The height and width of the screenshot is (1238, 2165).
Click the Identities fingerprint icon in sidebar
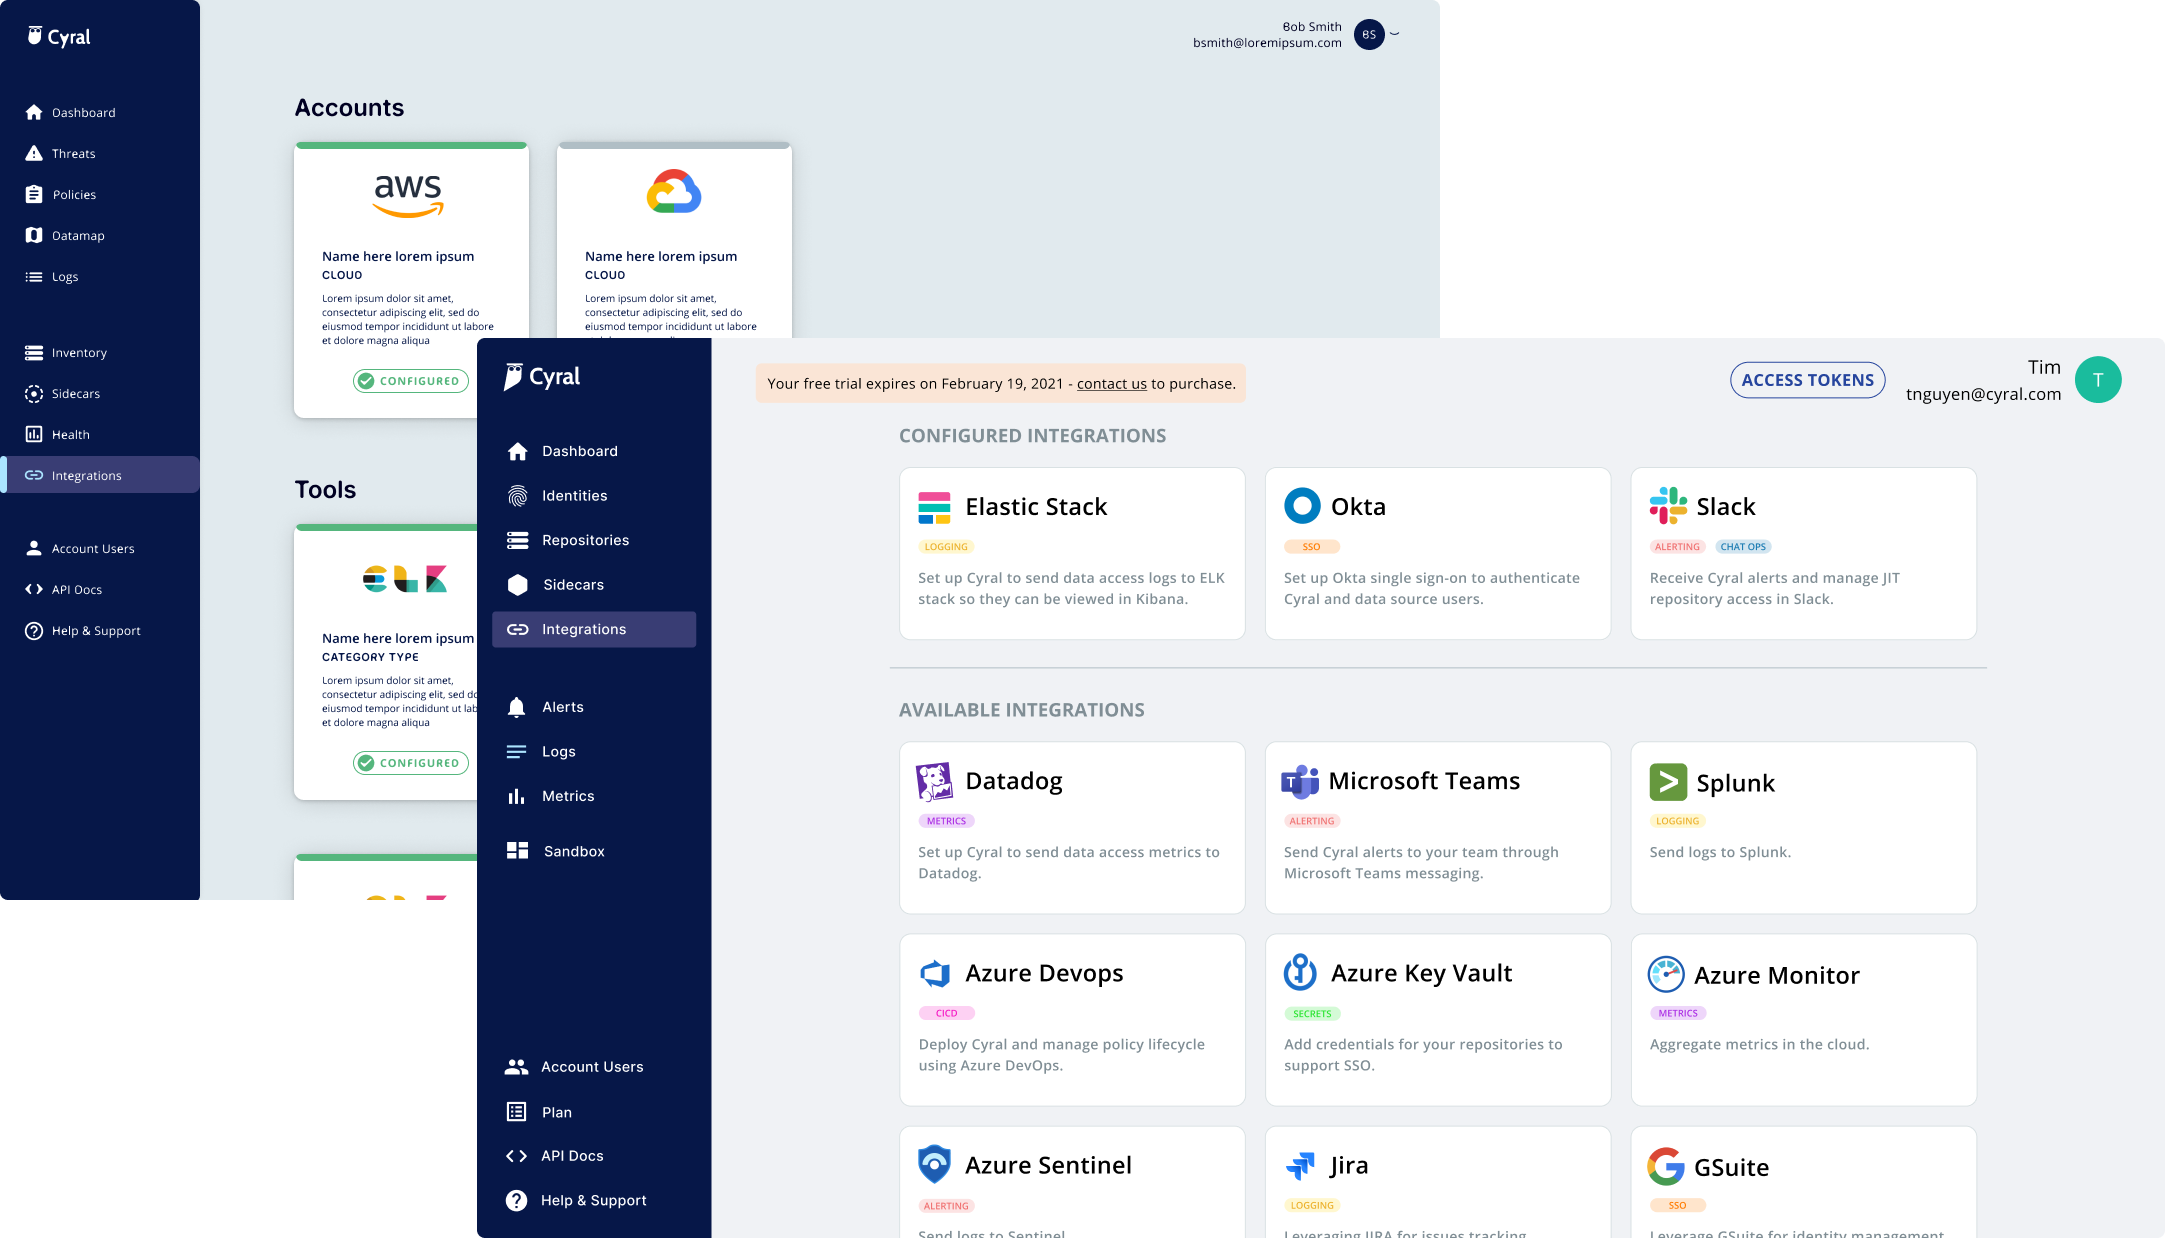click(x=517, y=496)
